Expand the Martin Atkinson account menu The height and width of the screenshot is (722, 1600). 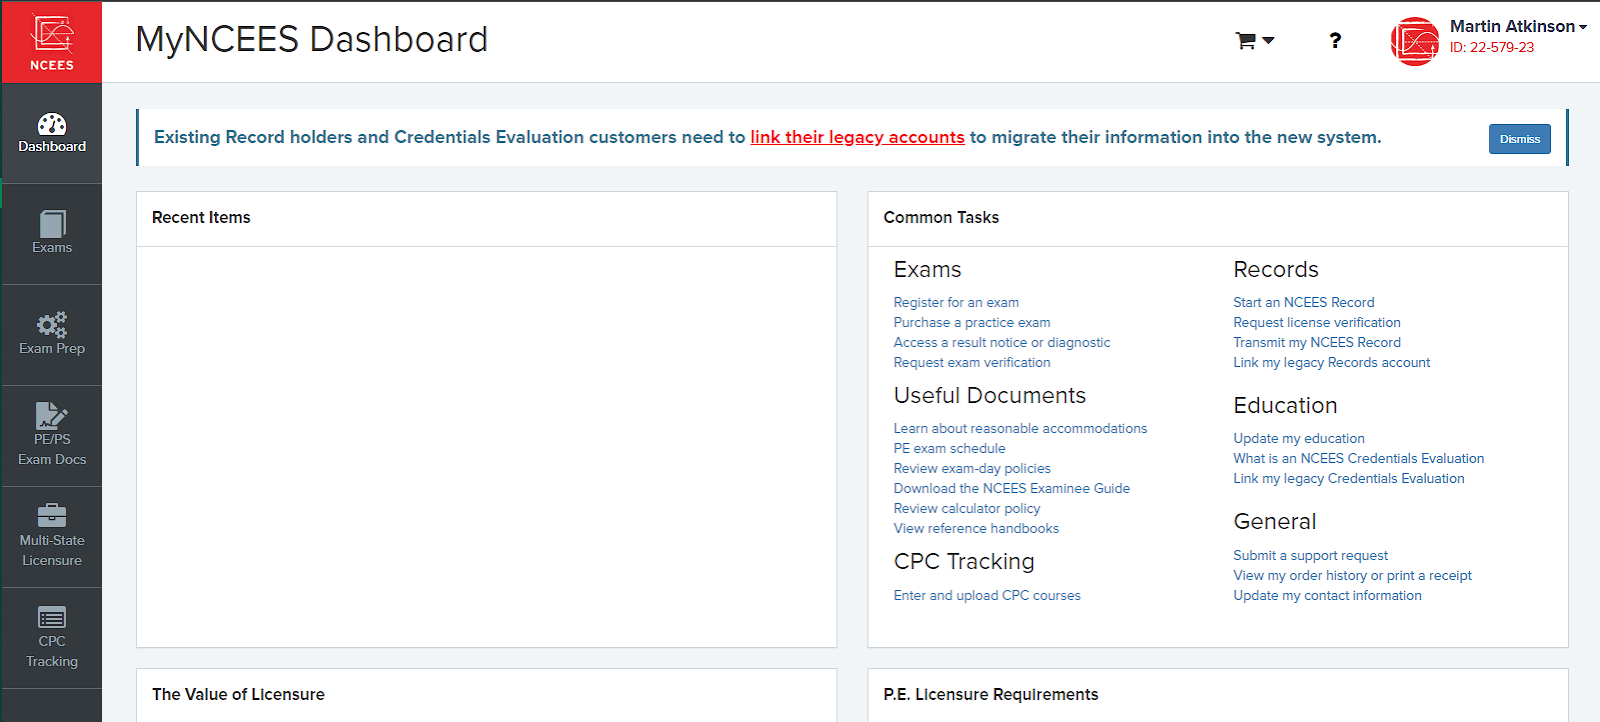coord(1518,27)
